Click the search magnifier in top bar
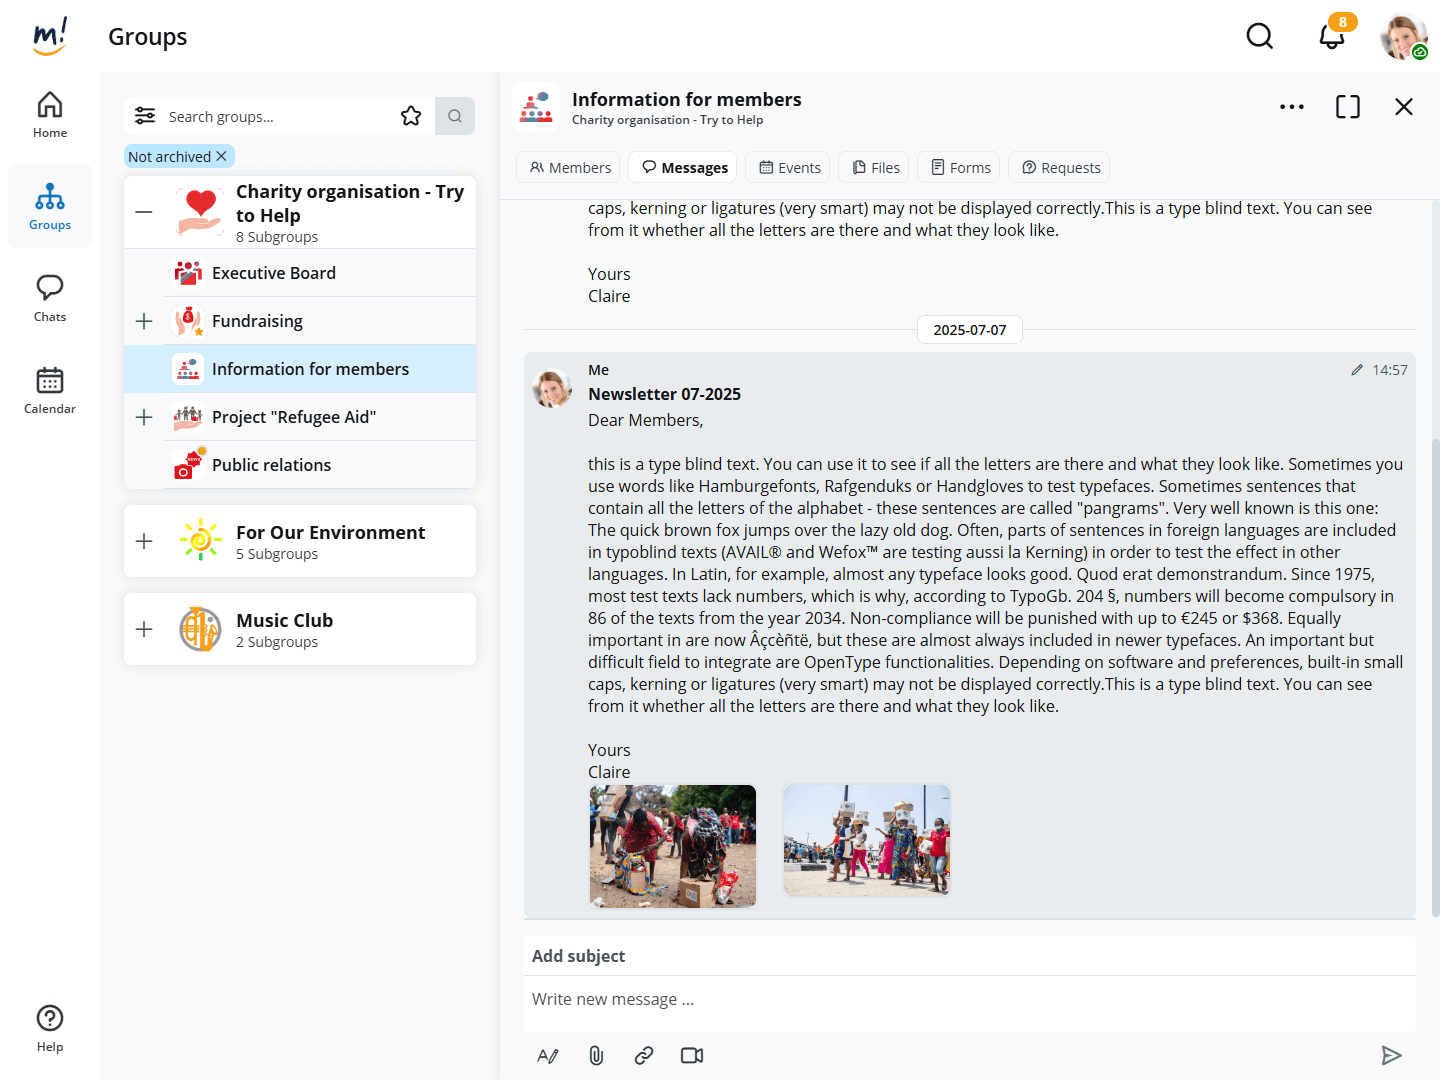The image size is (1440, 1080). [1259, 37]
